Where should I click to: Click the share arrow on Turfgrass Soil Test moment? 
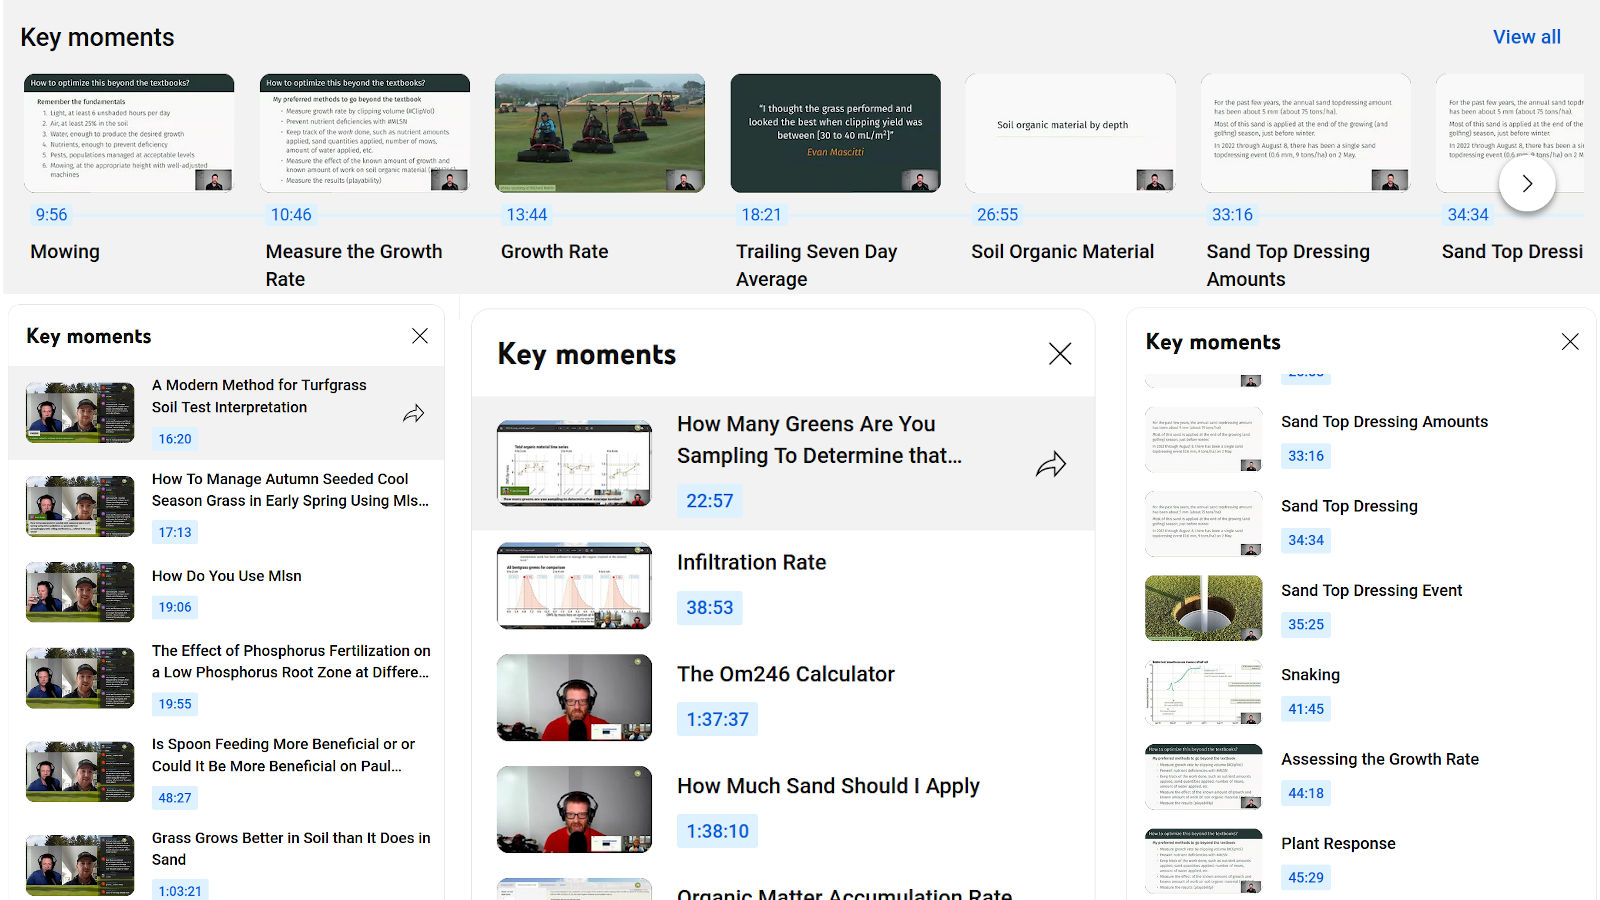pos(414,413)
